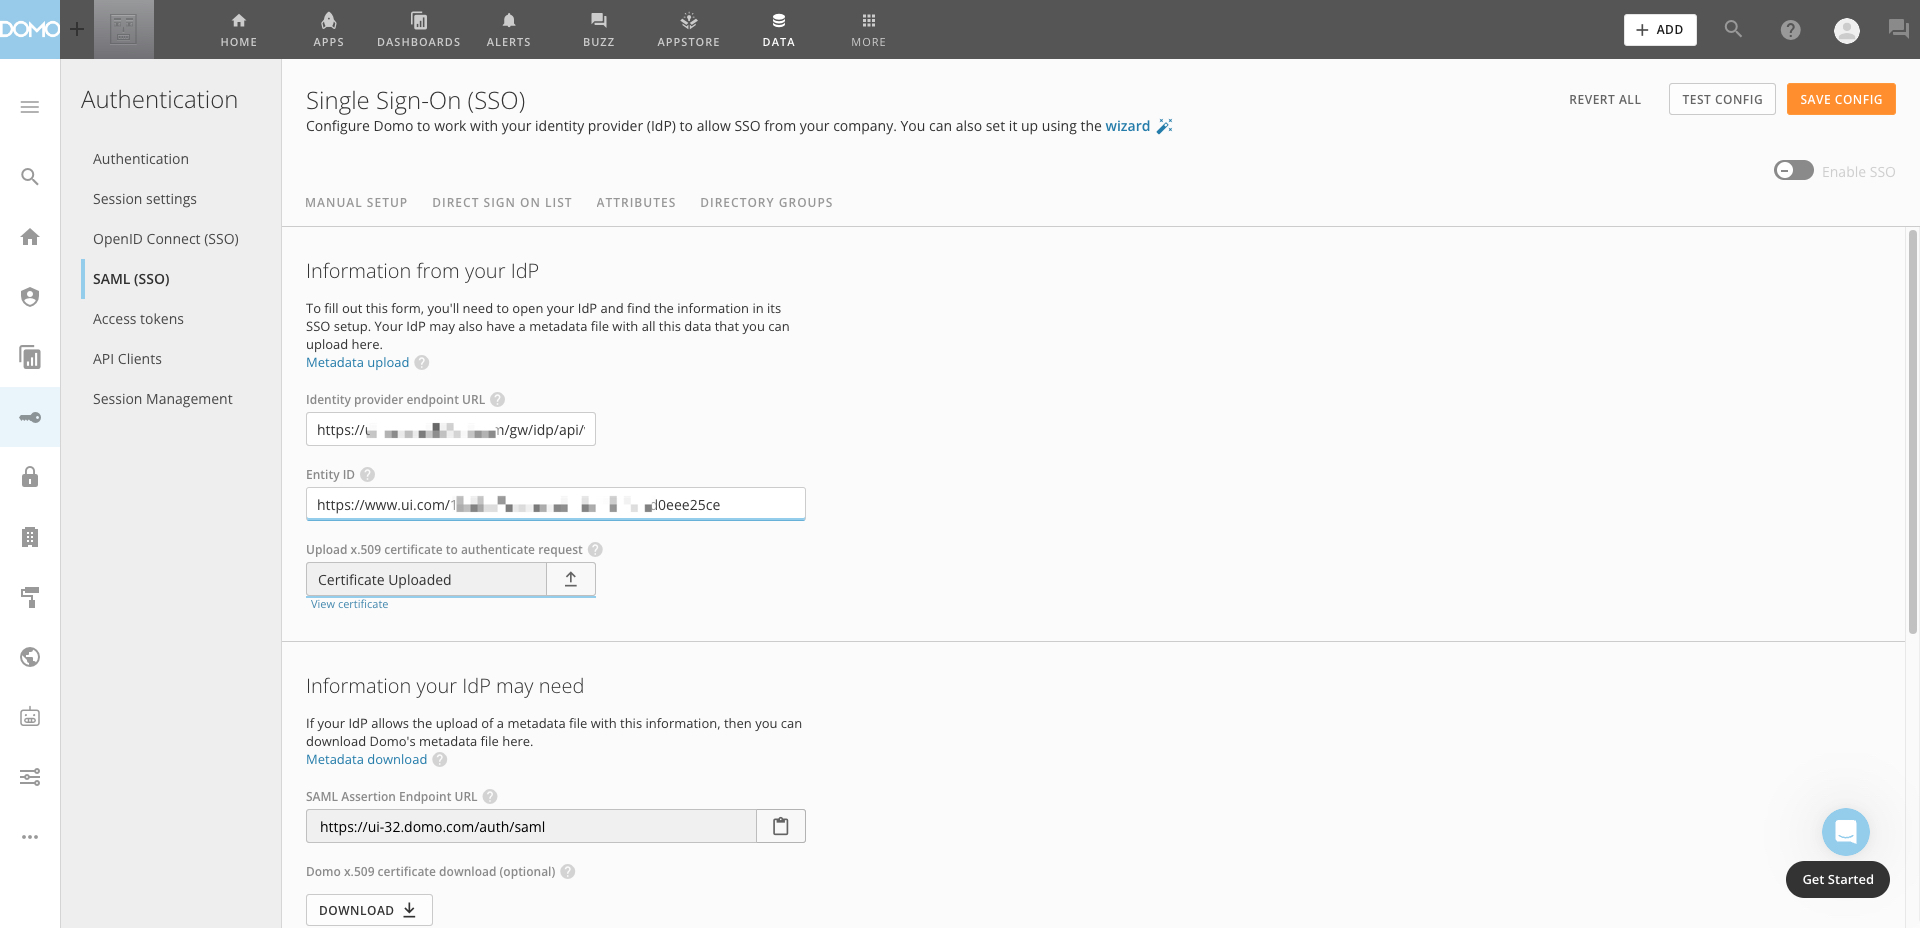Select SAML (SSO) in the Authentication menu

coord(131,278)
